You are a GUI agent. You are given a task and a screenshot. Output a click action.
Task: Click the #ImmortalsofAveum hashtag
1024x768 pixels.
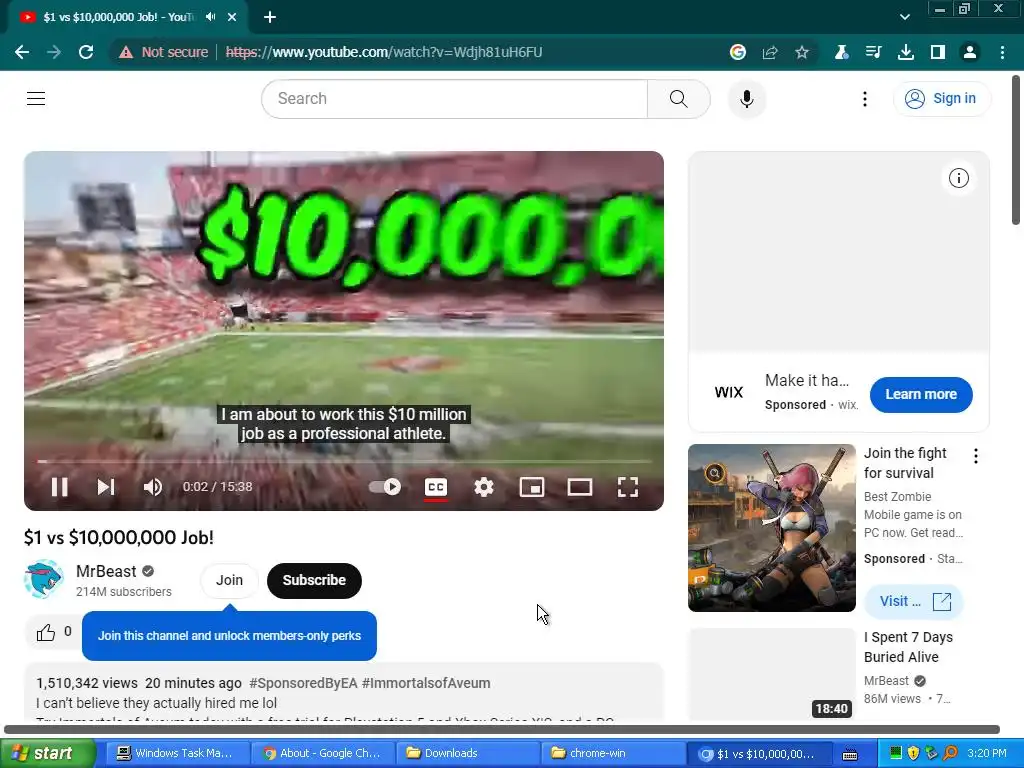pos(426,683)
